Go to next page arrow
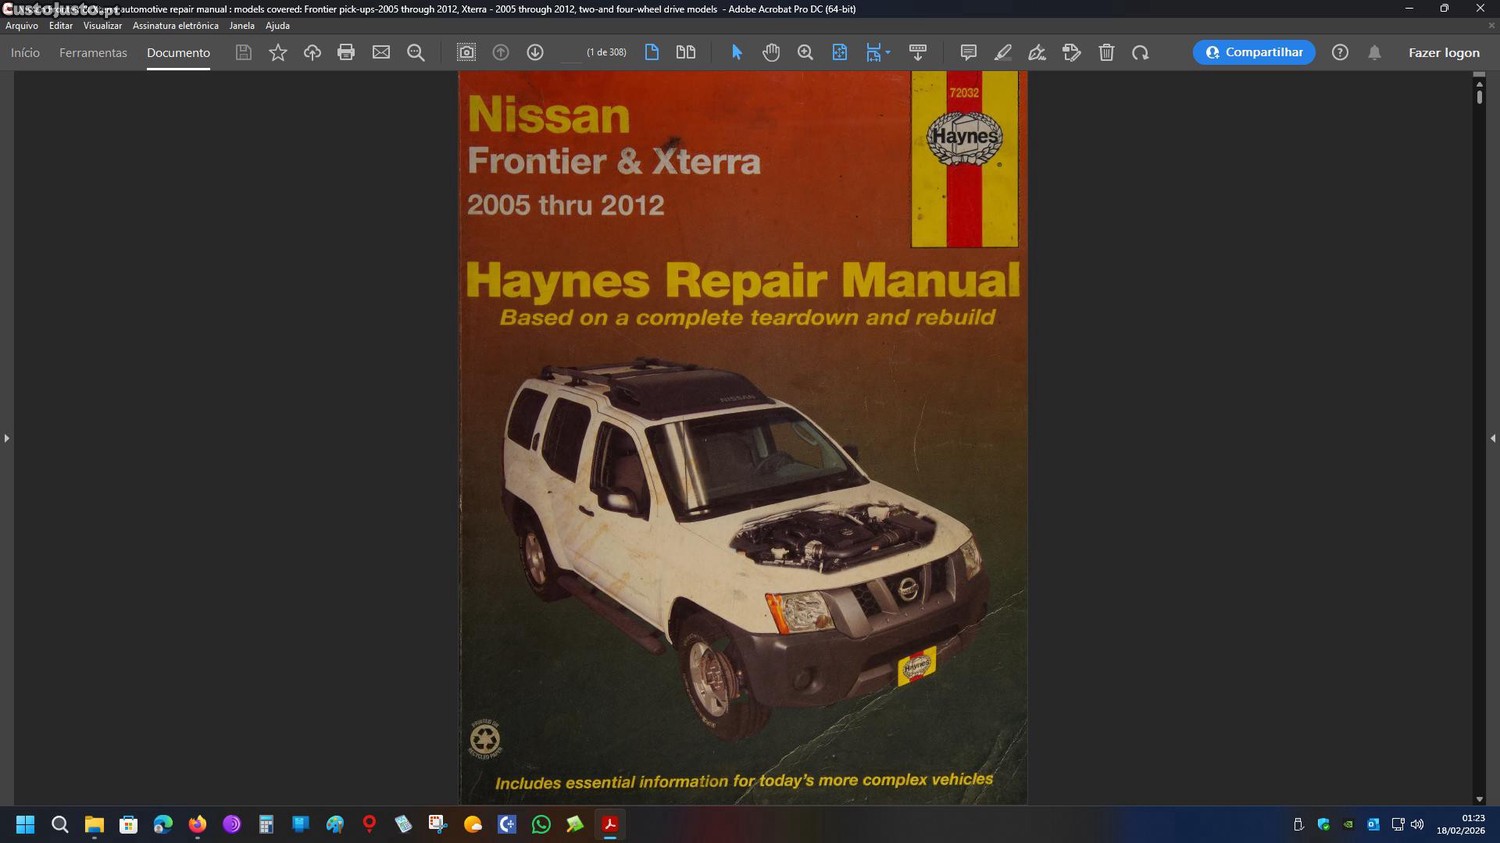Screen dimensions: 1500x843 535,52
